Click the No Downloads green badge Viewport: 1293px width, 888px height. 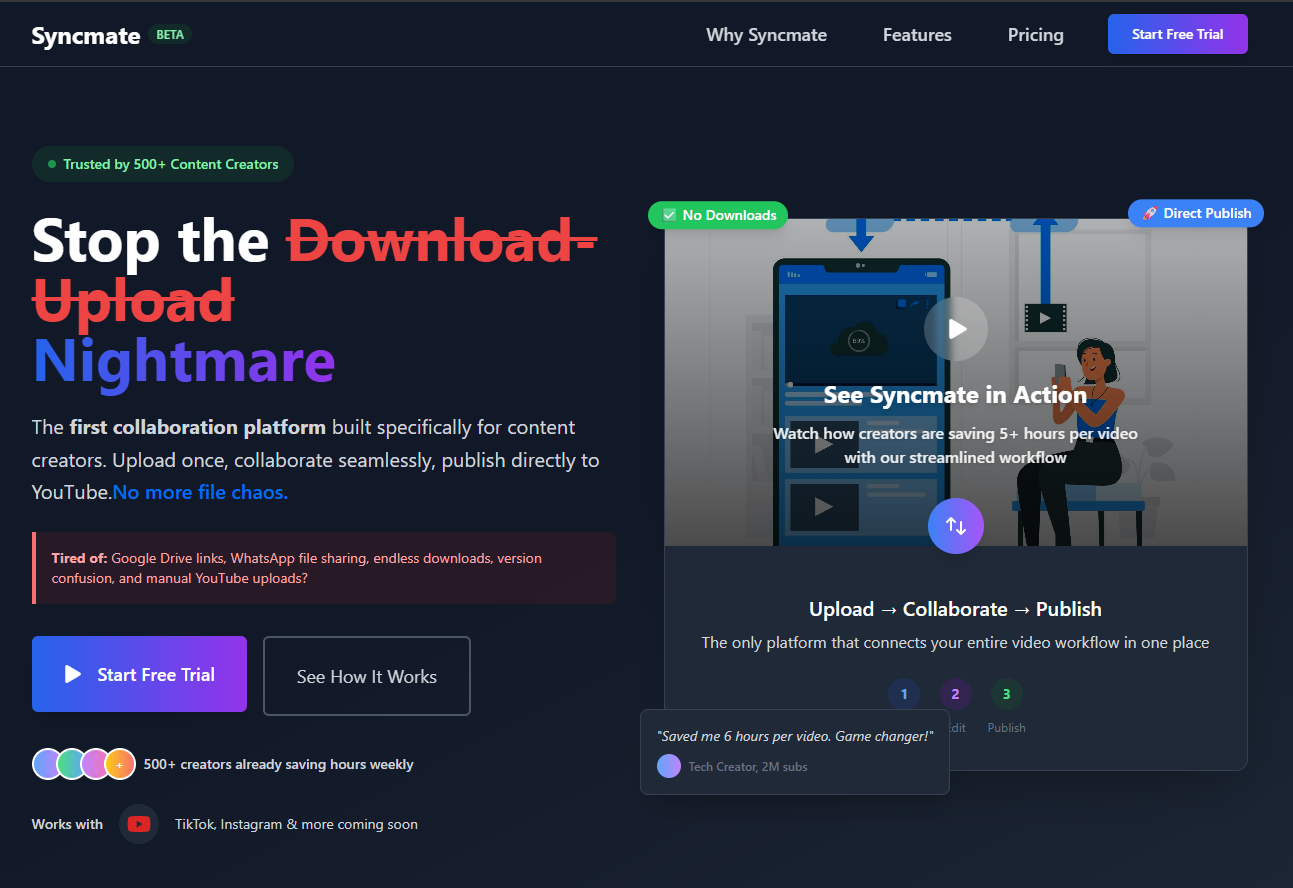[718, 215]
